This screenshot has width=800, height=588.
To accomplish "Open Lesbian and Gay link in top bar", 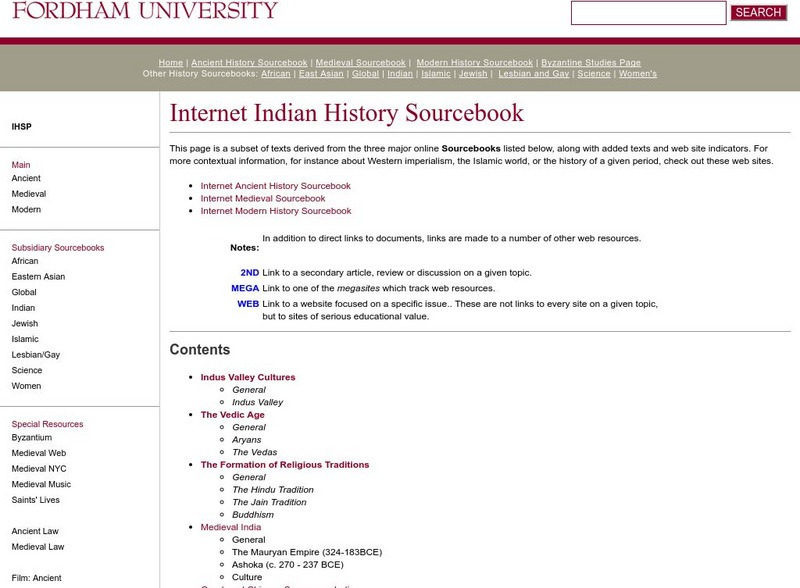I will 534,74.
